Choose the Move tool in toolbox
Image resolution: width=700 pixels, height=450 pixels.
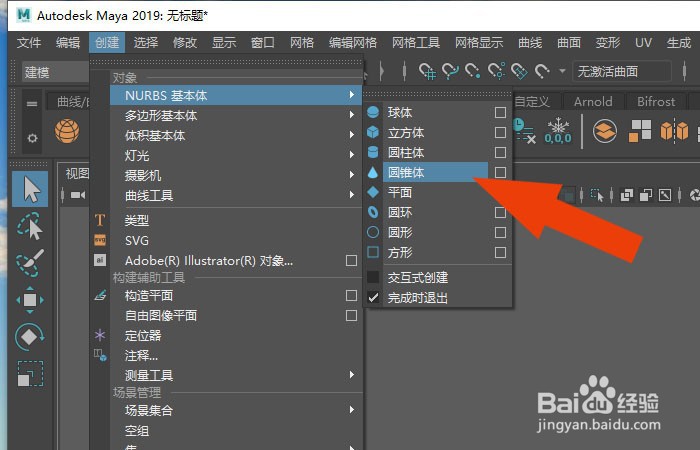pyautogui.click(x=30, y=300)
